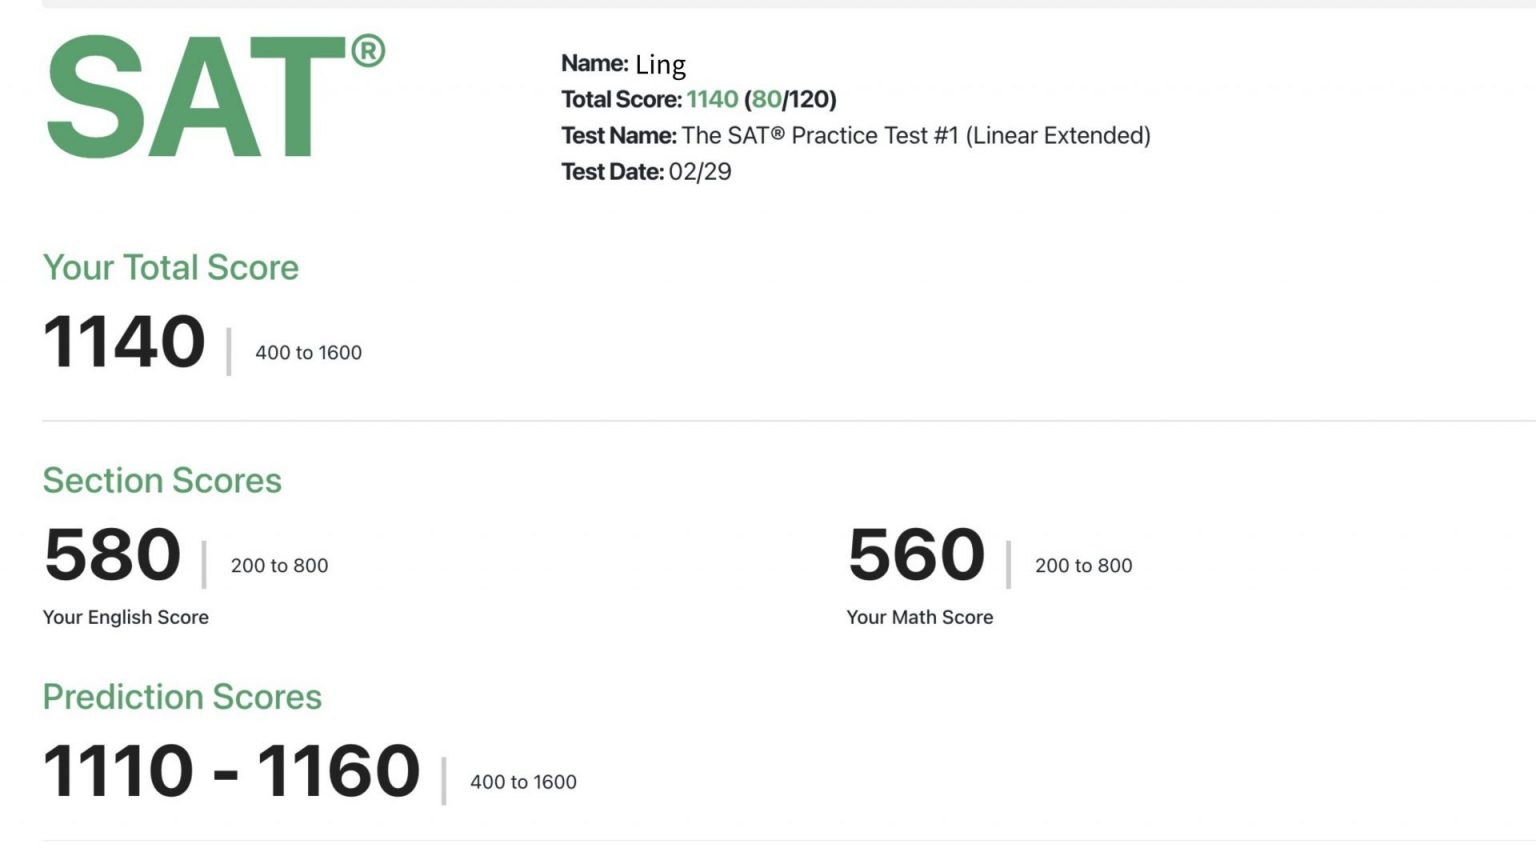The height and width of the screenshot is (864, 1536).
Task: Click the 560 Math section score
Action: [916, 555]
